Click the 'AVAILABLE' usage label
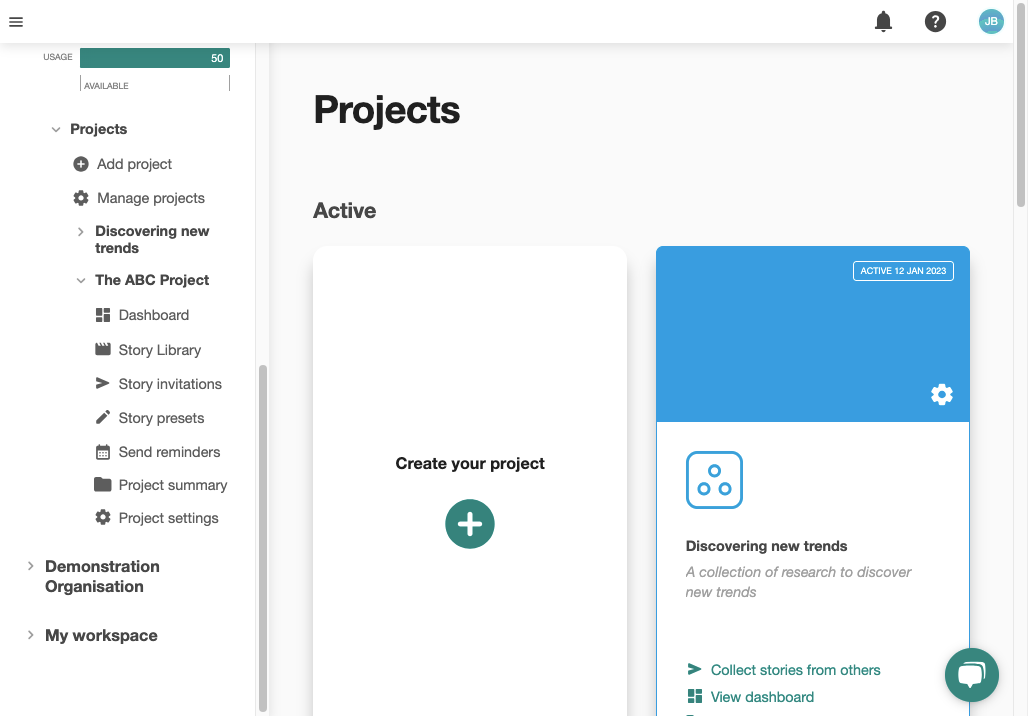Screen dimensions: 1028x716 tap(106, 86)
